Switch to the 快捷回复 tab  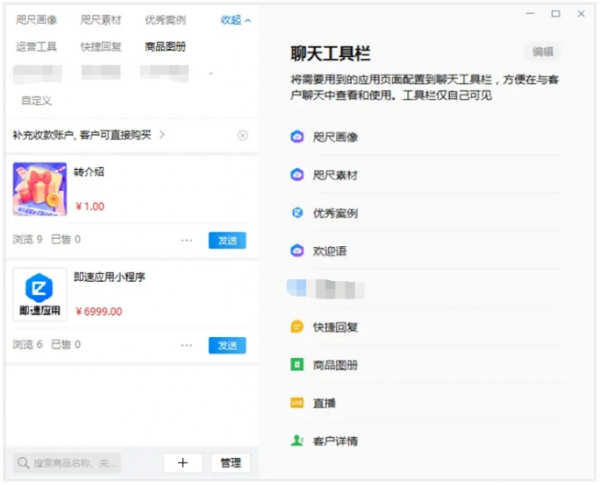100,46
